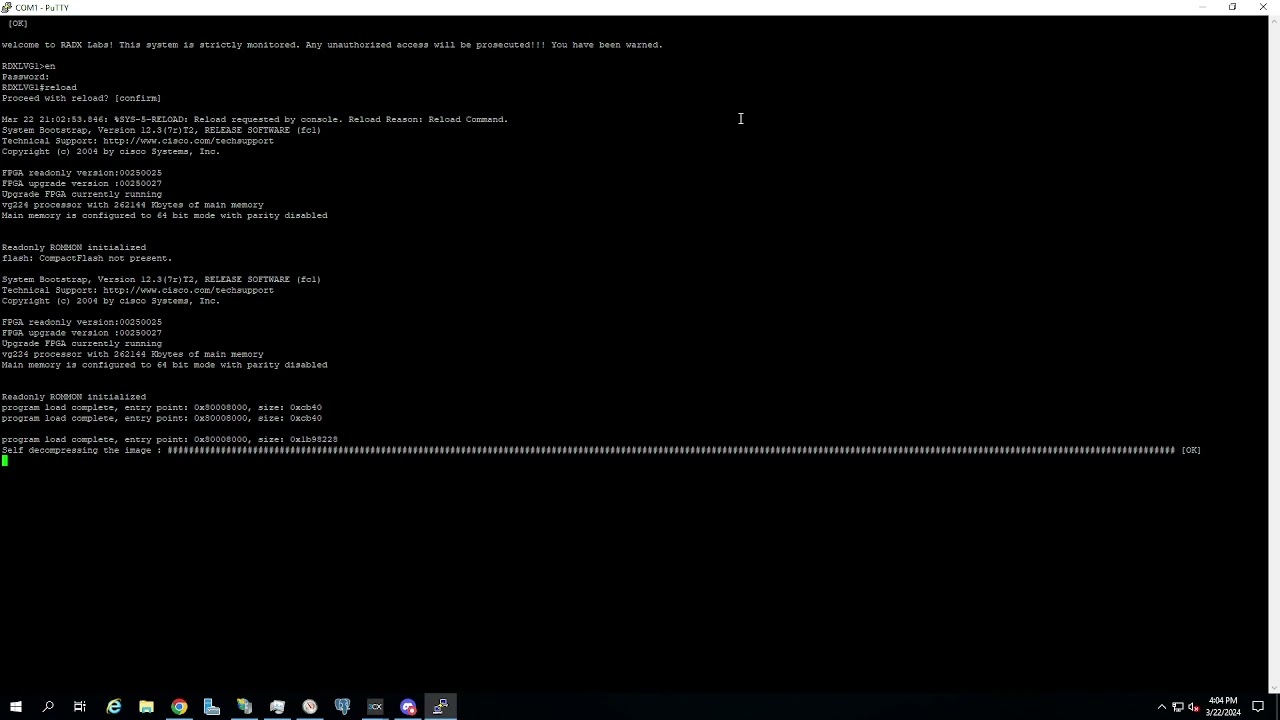Select the active PuTTY taskbar icon
Image resolution: width=1280 pixels, height=720 pixels.
[441, 707]
